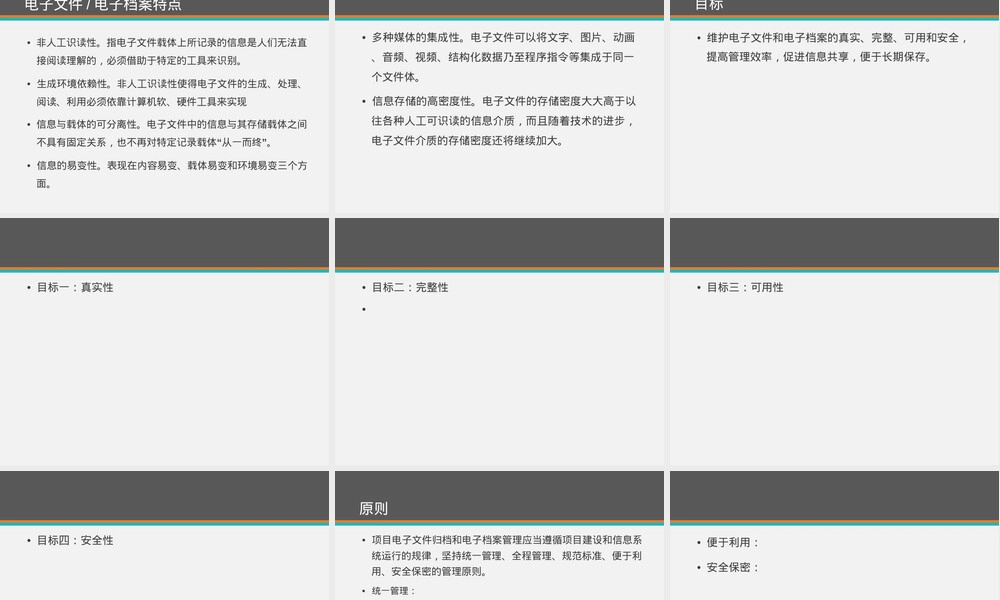Select the slide showing 目标一：真实性
Viewport: 1000px width, 600px height.
click(165, 342)
